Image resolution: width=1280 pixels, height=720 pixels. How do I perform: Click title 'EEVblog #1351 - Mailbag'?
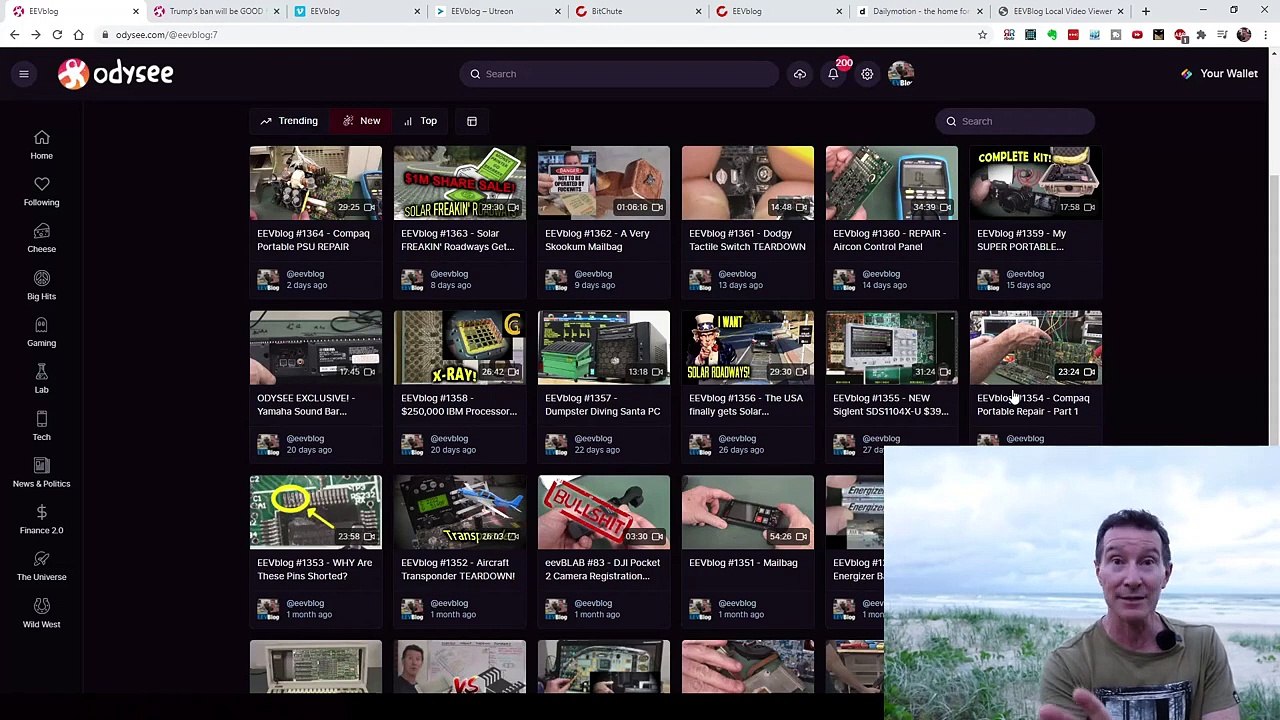pos(743,563)
